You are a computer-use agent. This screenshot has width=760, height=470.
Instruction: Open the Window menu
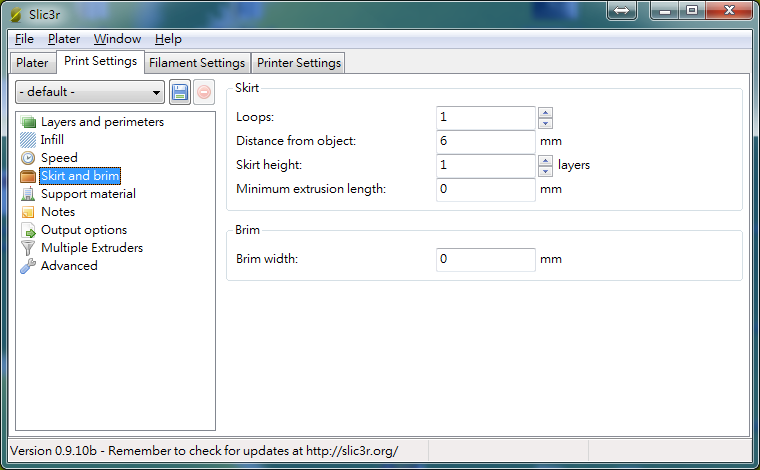[x=117, y=39]
